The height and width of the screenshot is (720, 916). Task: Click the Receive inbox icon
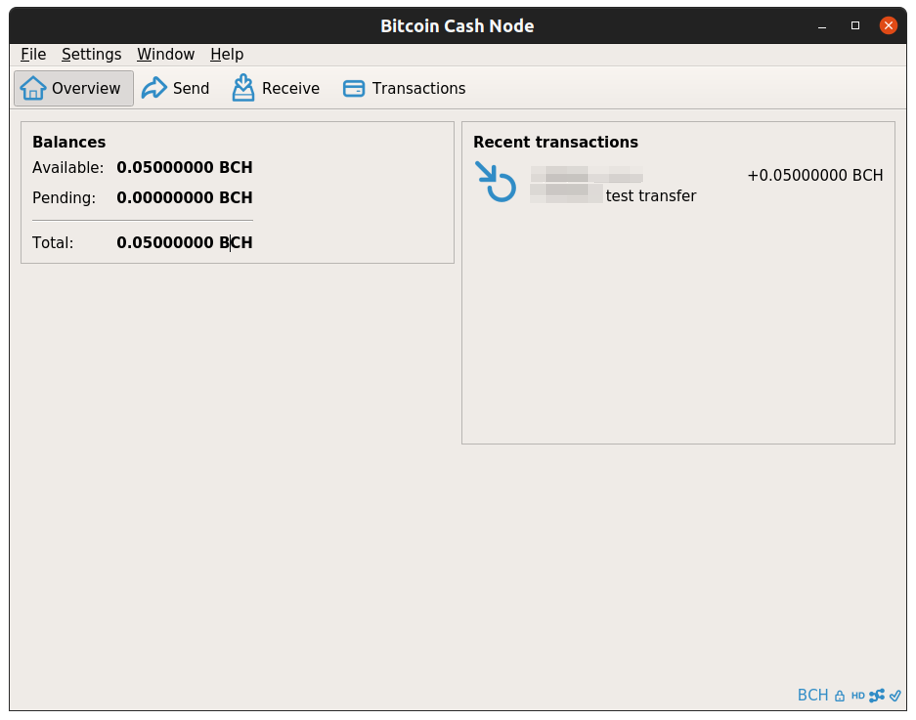(243, 88)
